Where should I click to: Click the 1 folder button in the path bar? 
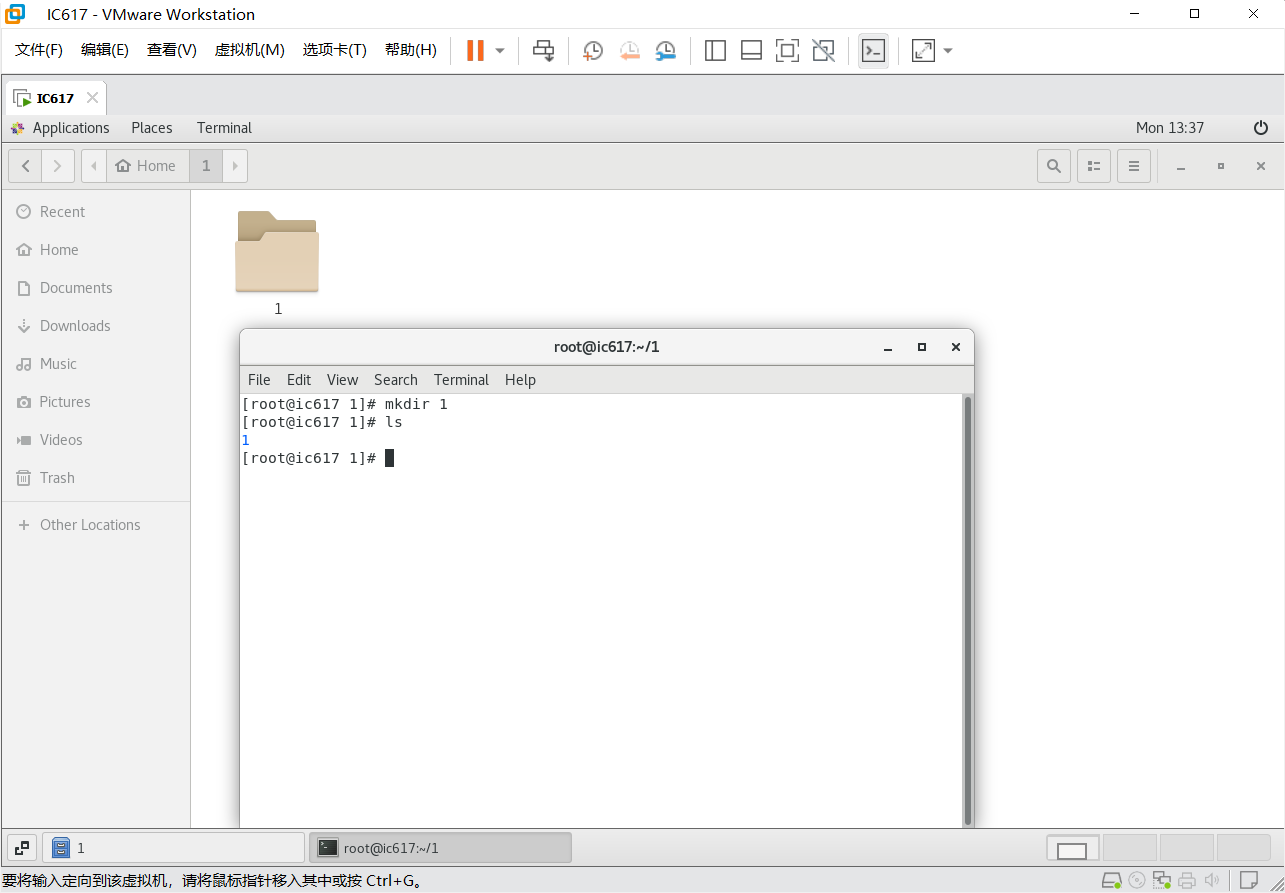(x=206, y=166)
